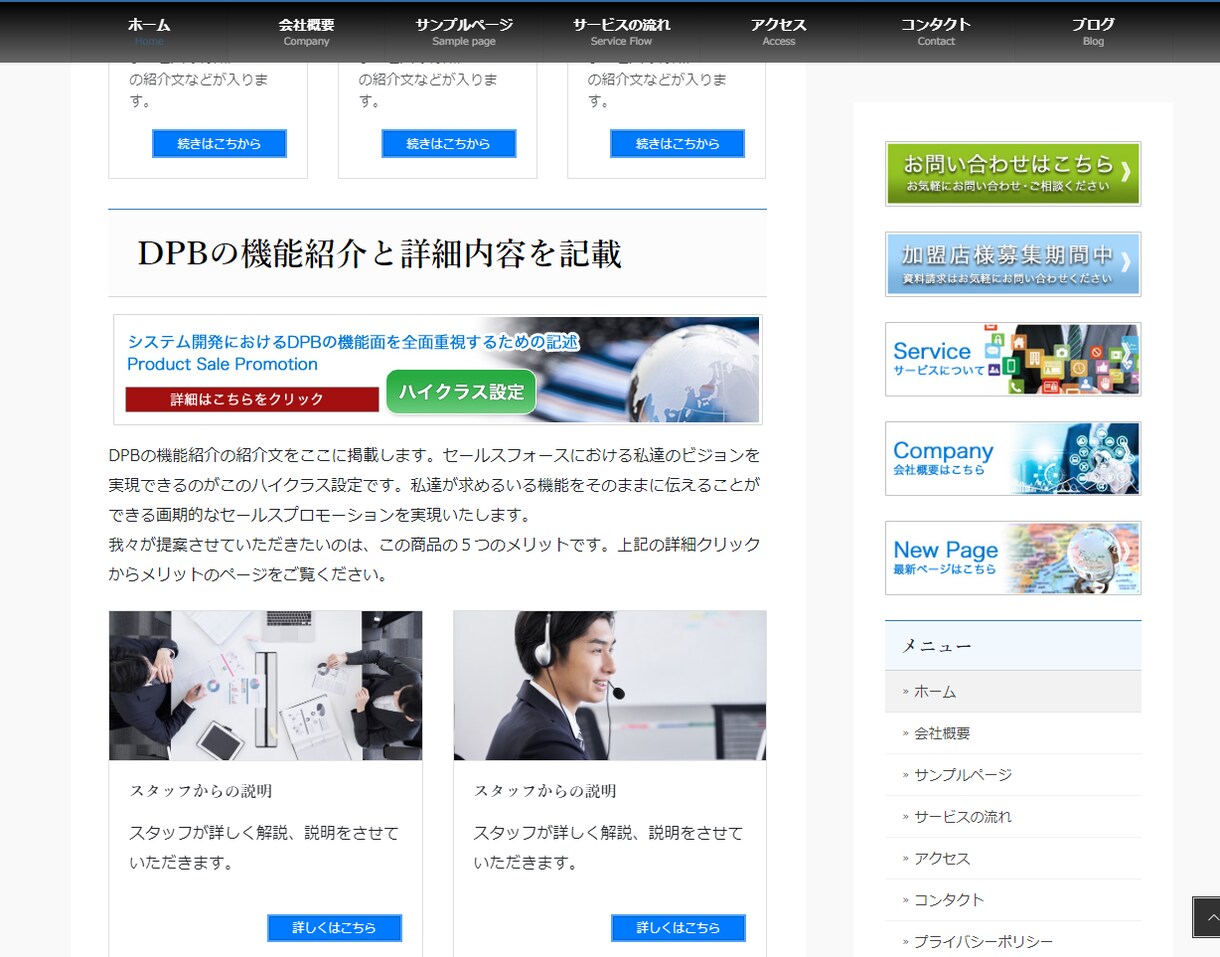This screenshot has width=1220, height=957.
Task: Click the Product Sale Promotion text
Action: coord(222,364)
